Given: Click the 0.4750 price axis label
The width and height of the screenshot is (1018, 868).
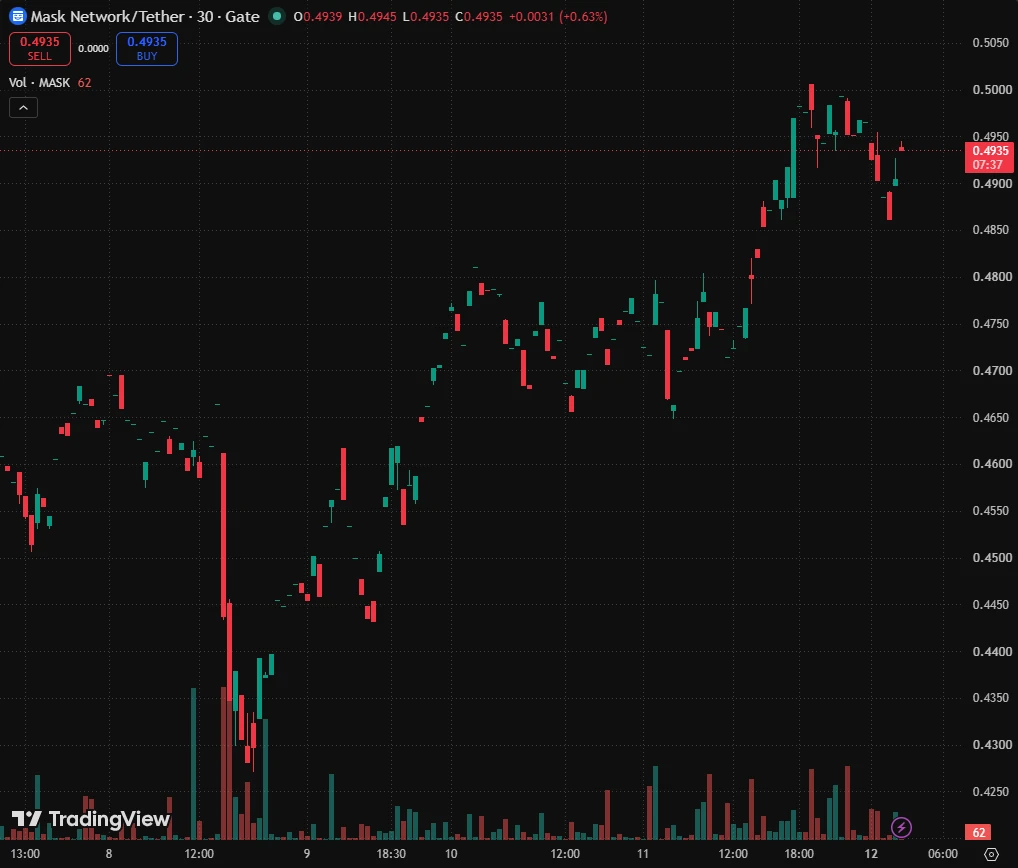Looking at the screenshot, I should point(991,323).
